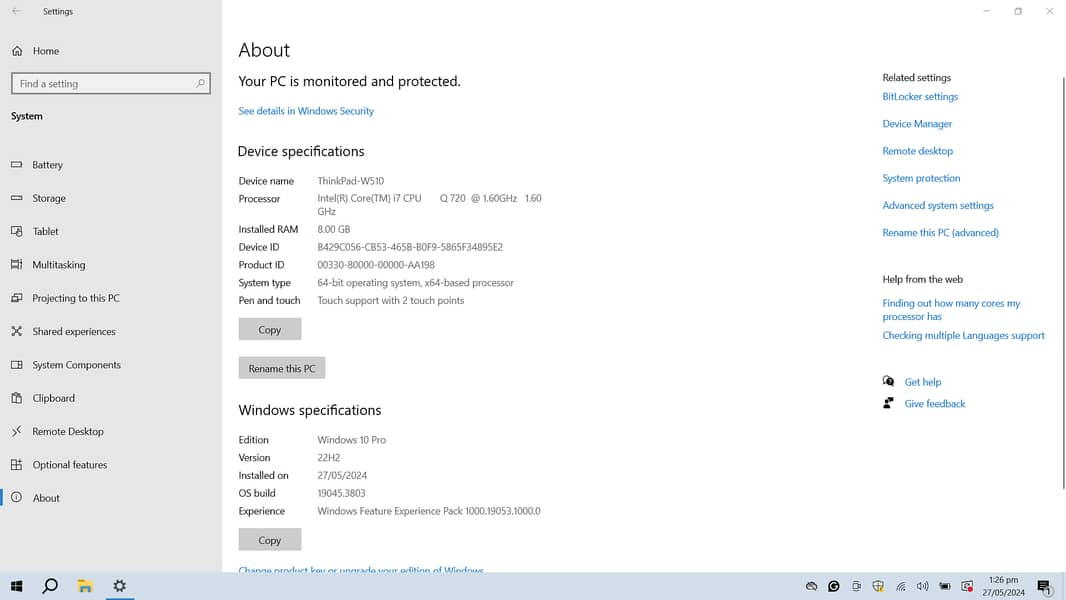Open Optional features page

pos(69,465)
